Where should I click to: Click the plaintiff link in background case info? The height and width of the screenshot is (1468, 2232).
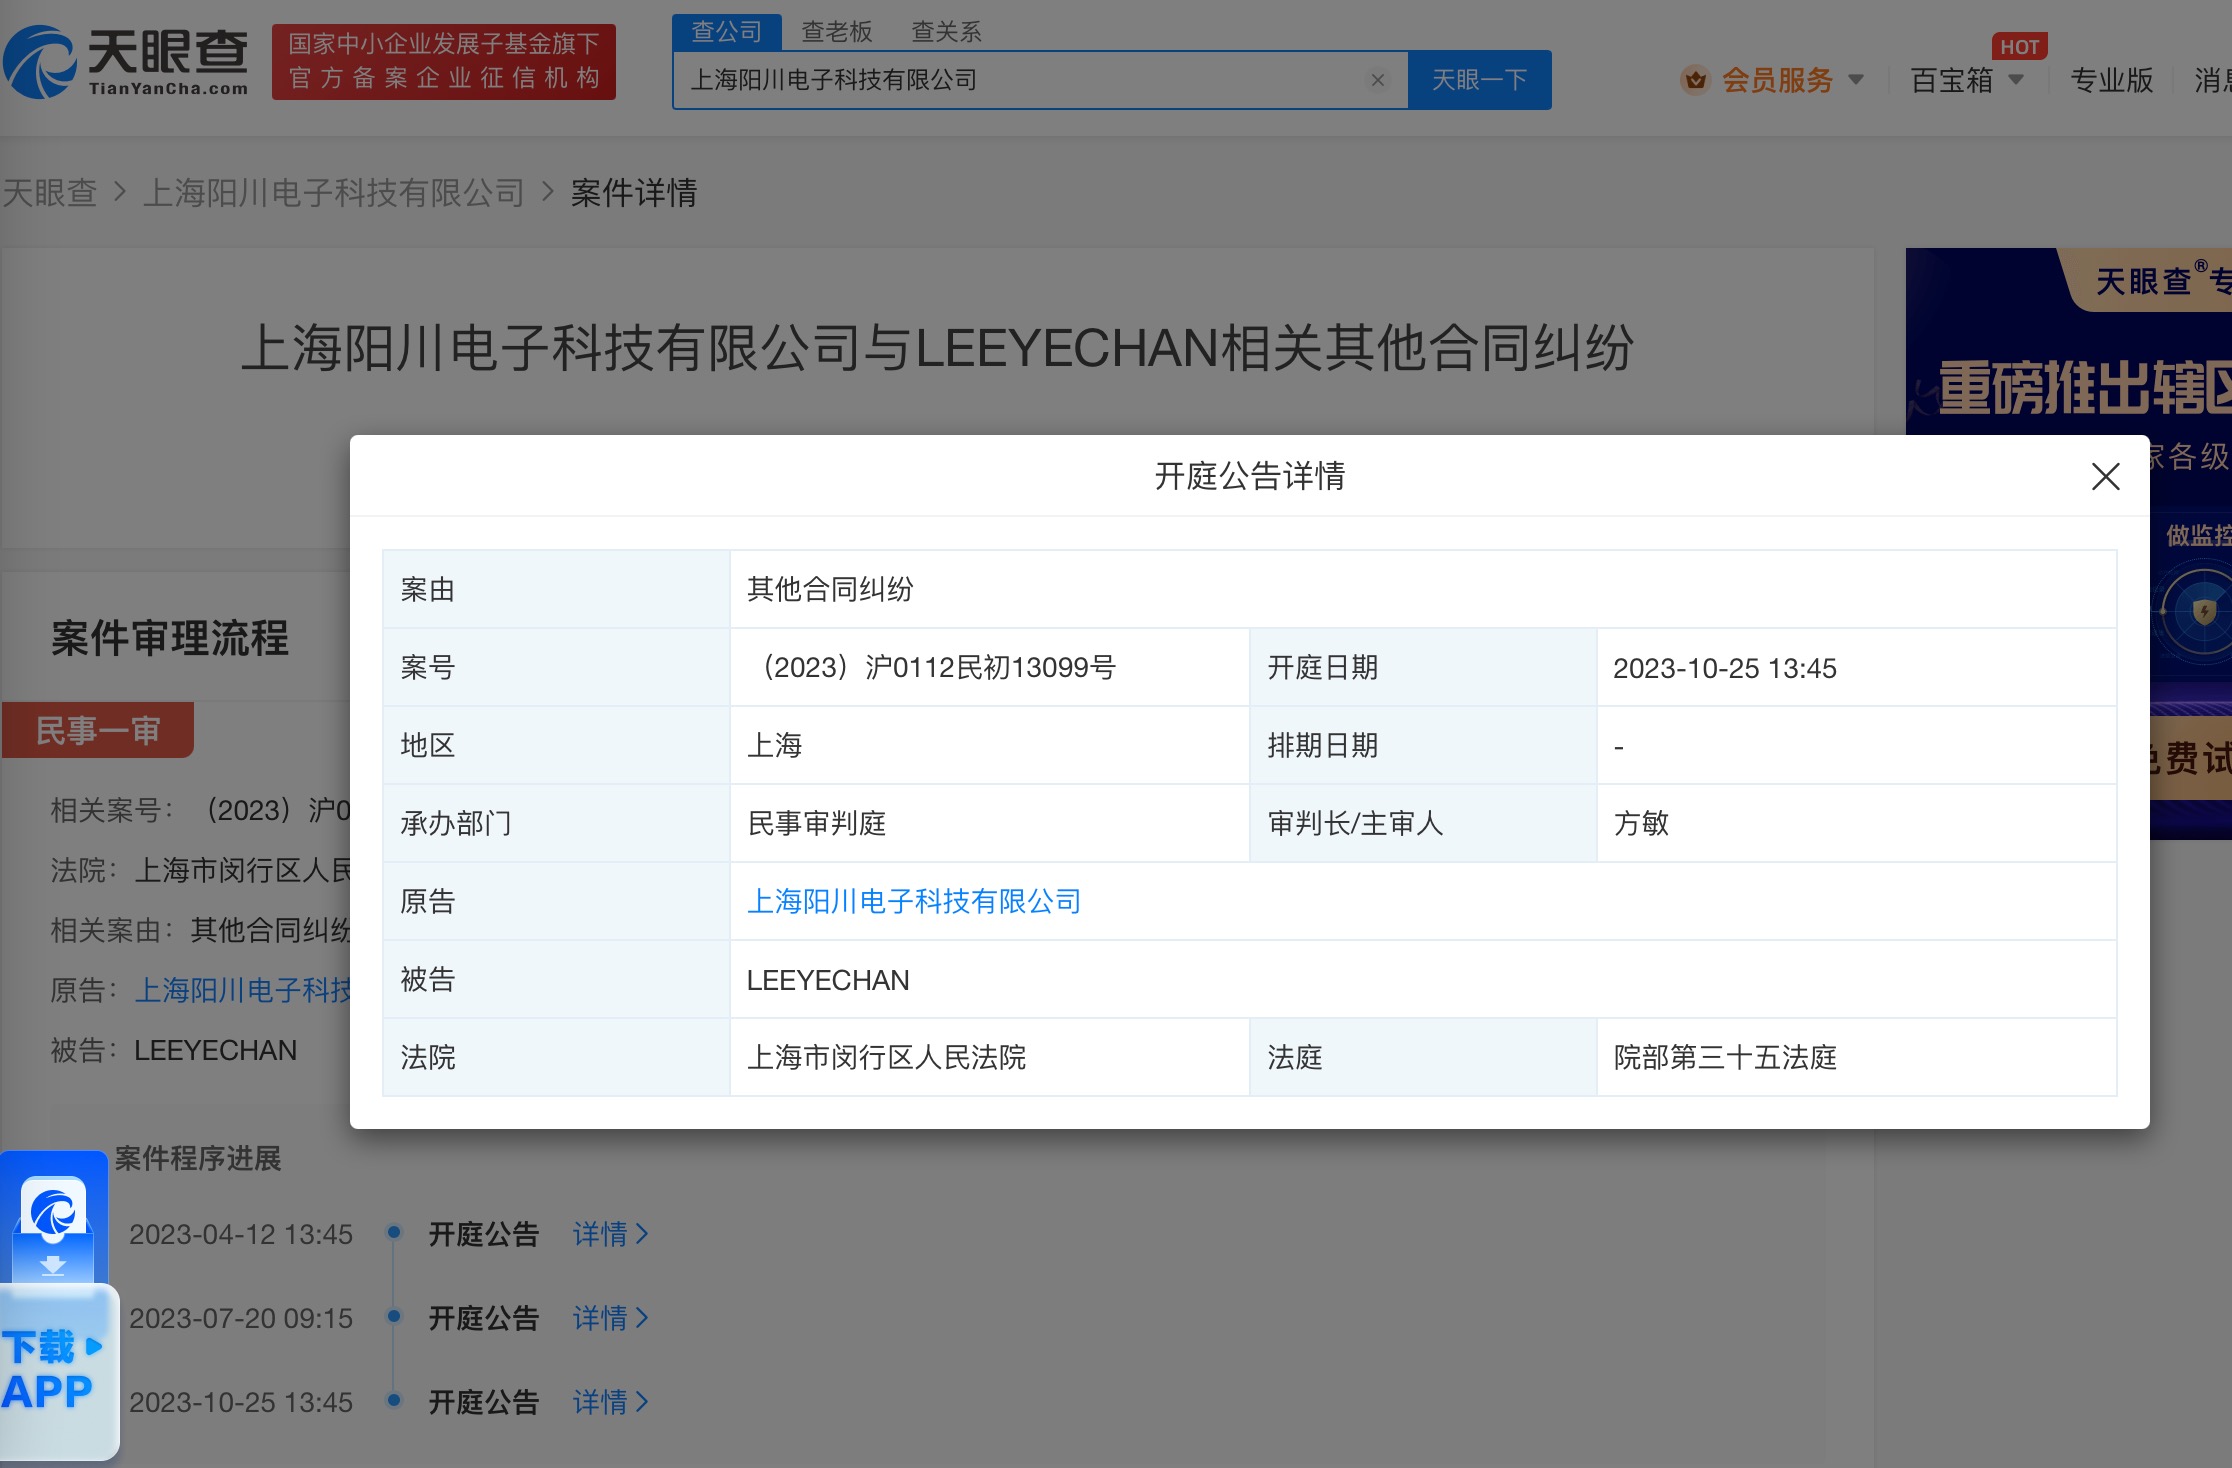coord(242,990)
